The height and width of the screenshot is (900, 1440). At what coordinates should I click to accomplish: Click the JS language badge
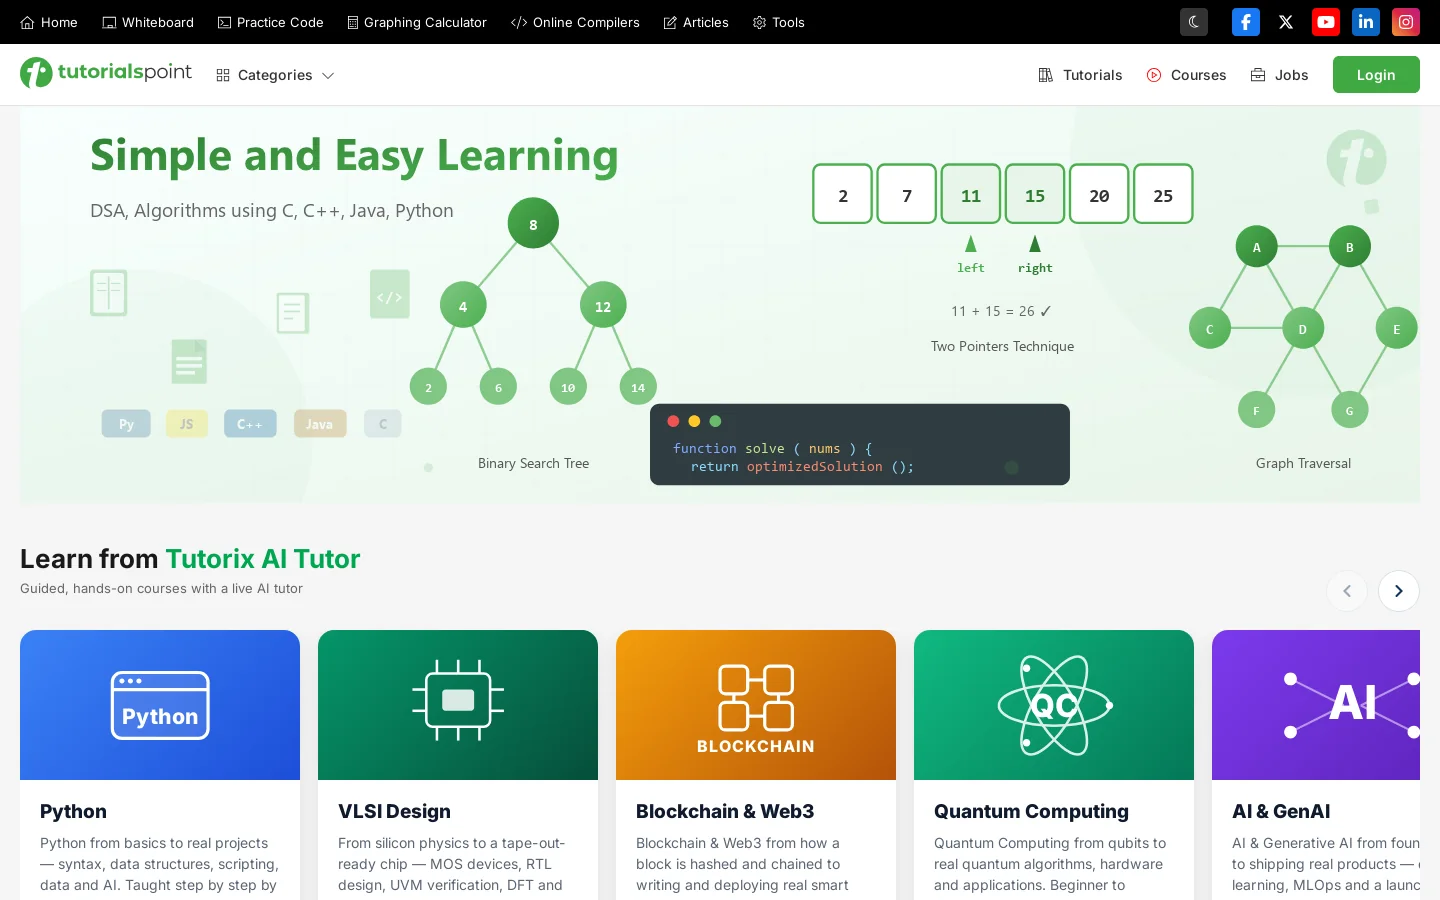click(187, 424)
